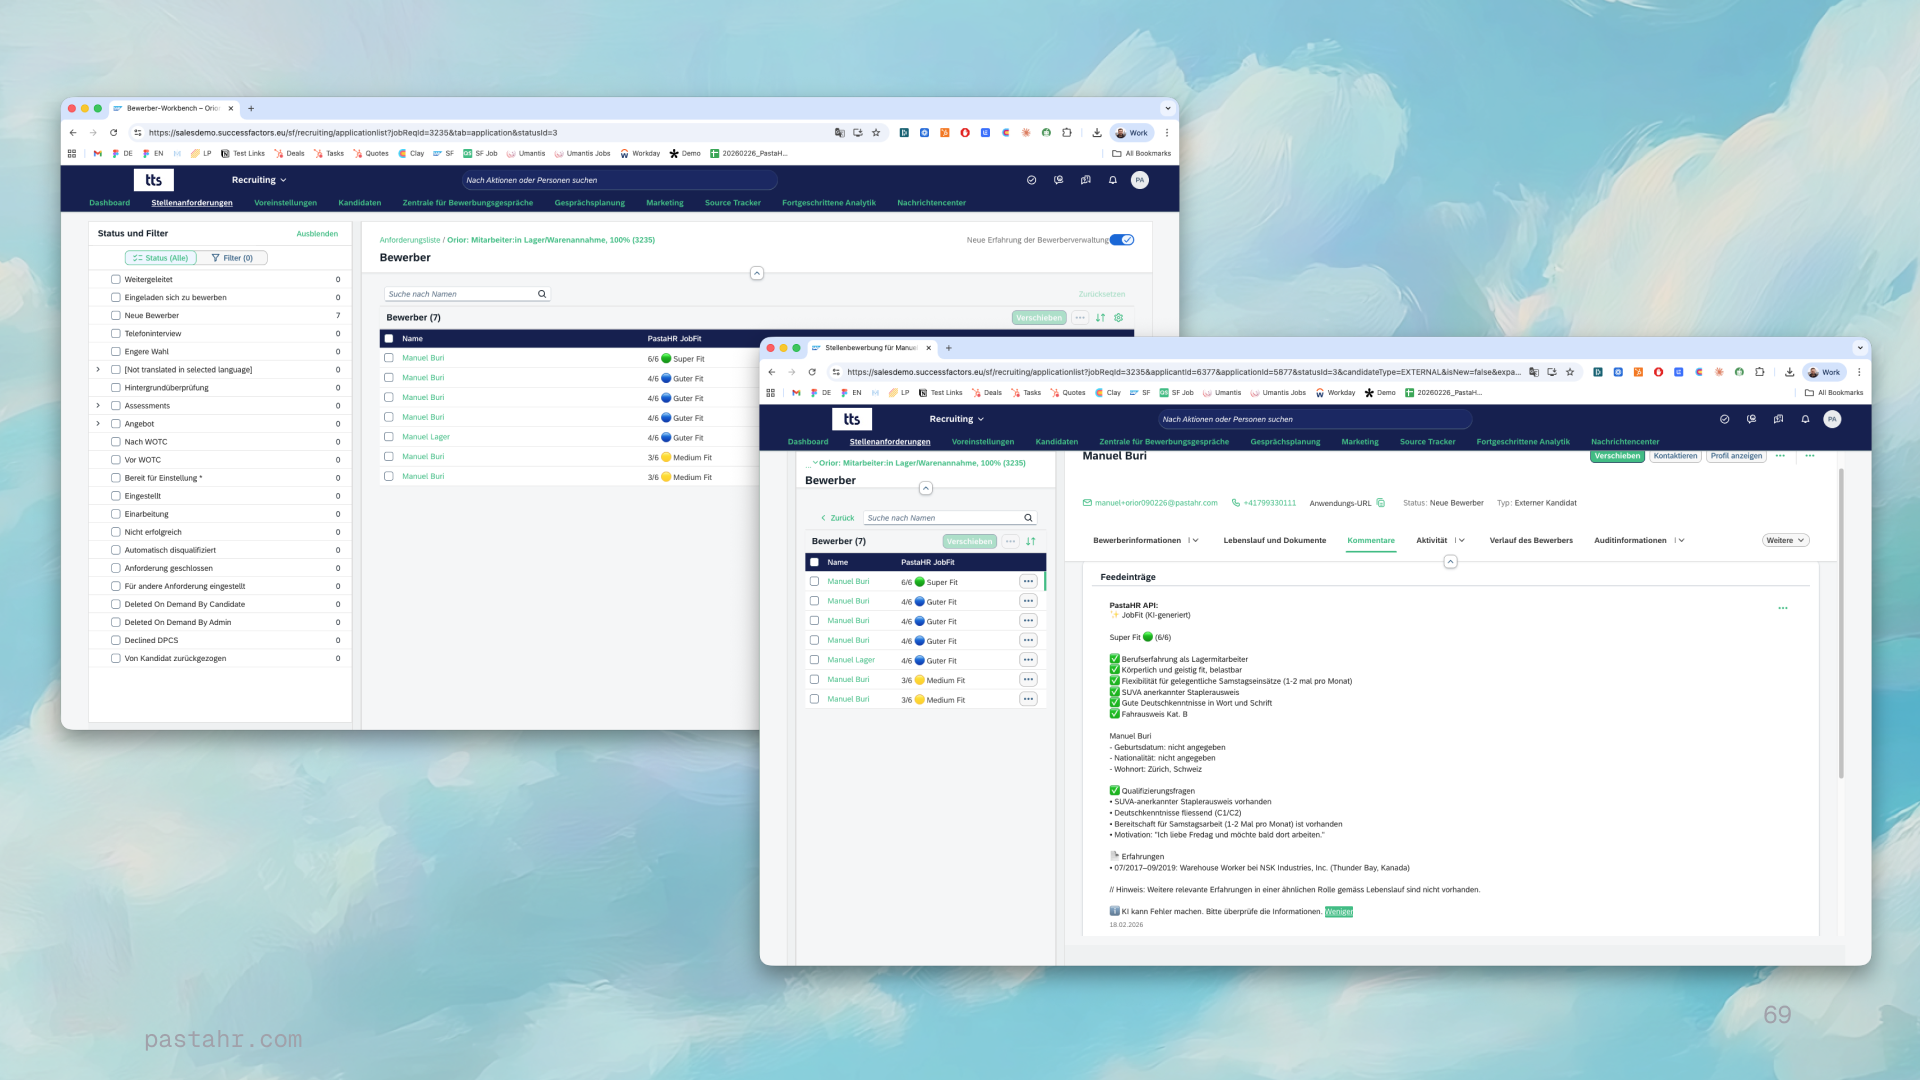Reload page in left browser window
1920x1080 pixels.
click(x=114, y=132)
